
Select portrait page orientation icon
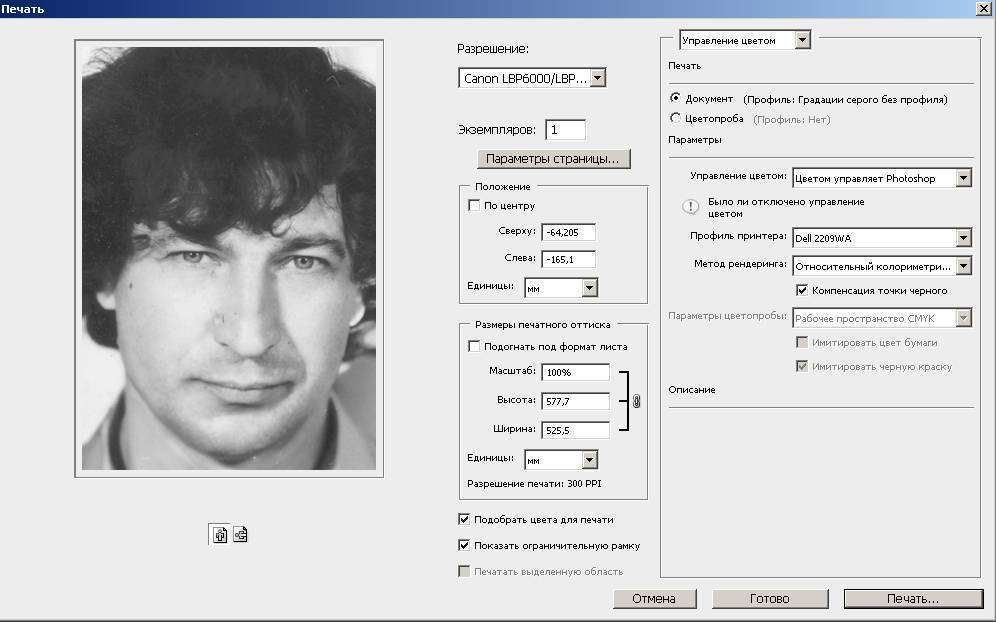[x=220, y=535]
